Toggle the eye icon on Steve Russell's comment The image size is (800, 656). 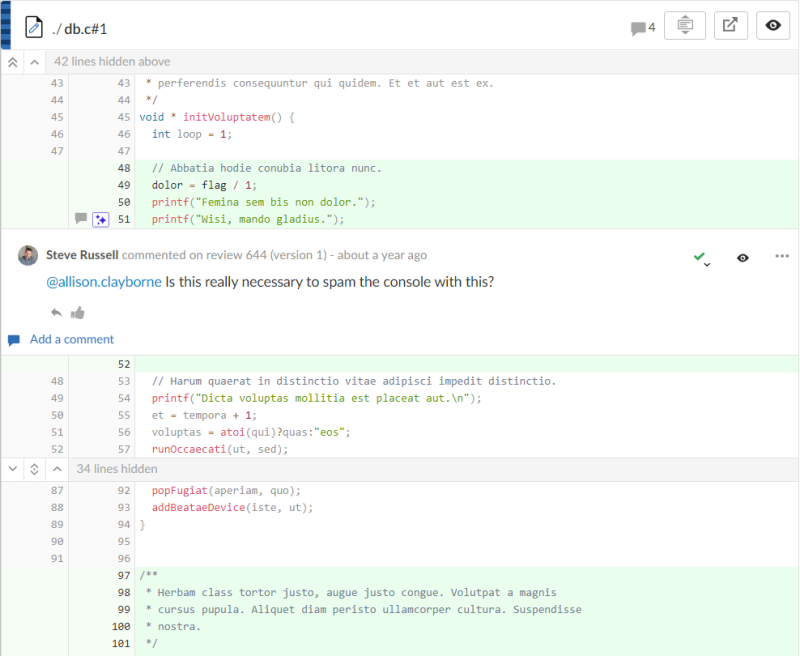click(x=742, y=256)
